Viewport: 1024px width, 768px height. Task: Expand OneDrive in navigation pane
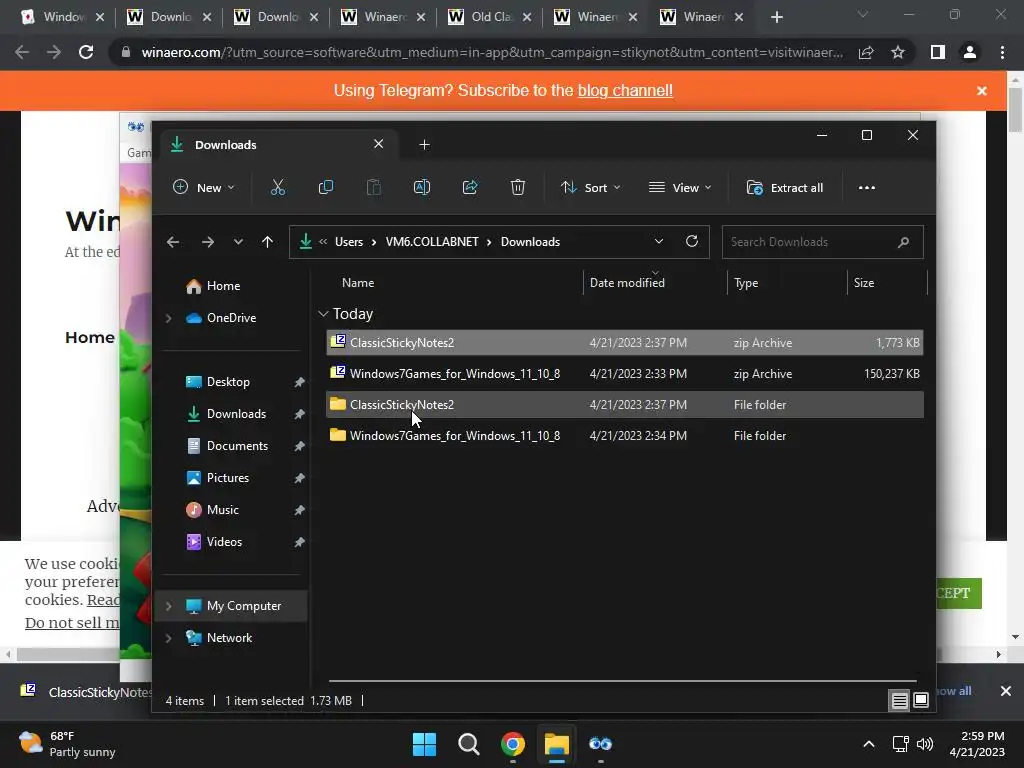pos(168,318)
